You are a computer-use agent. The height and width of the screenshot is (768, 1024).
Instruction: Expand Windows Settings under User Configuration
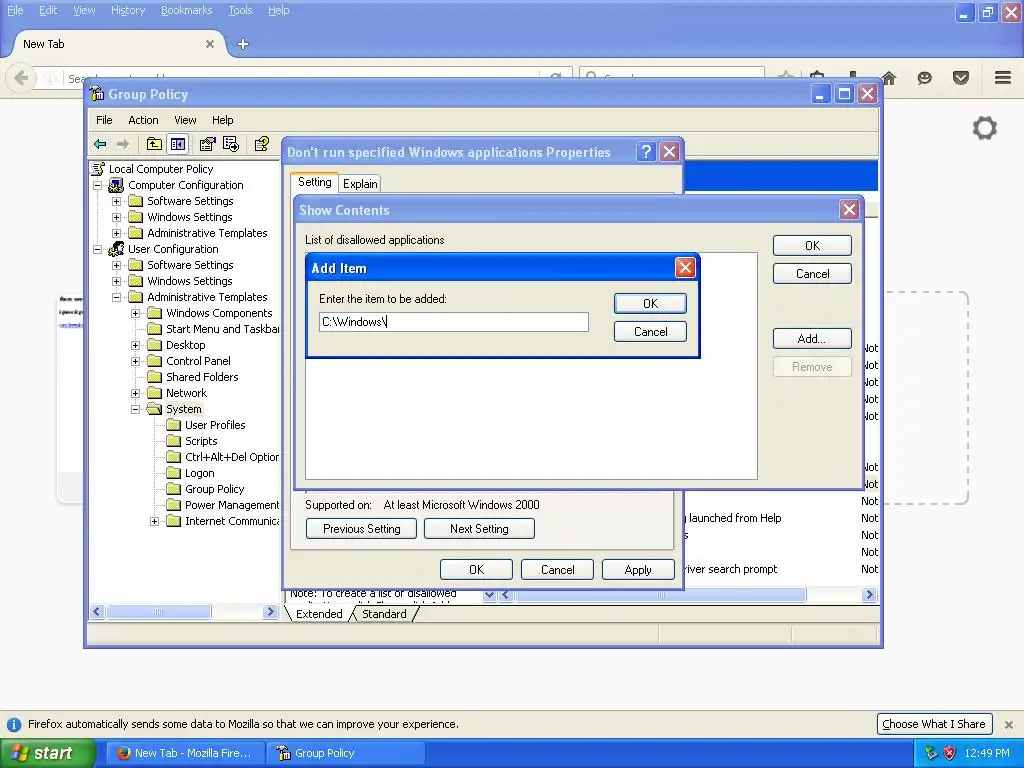point(116,281)
